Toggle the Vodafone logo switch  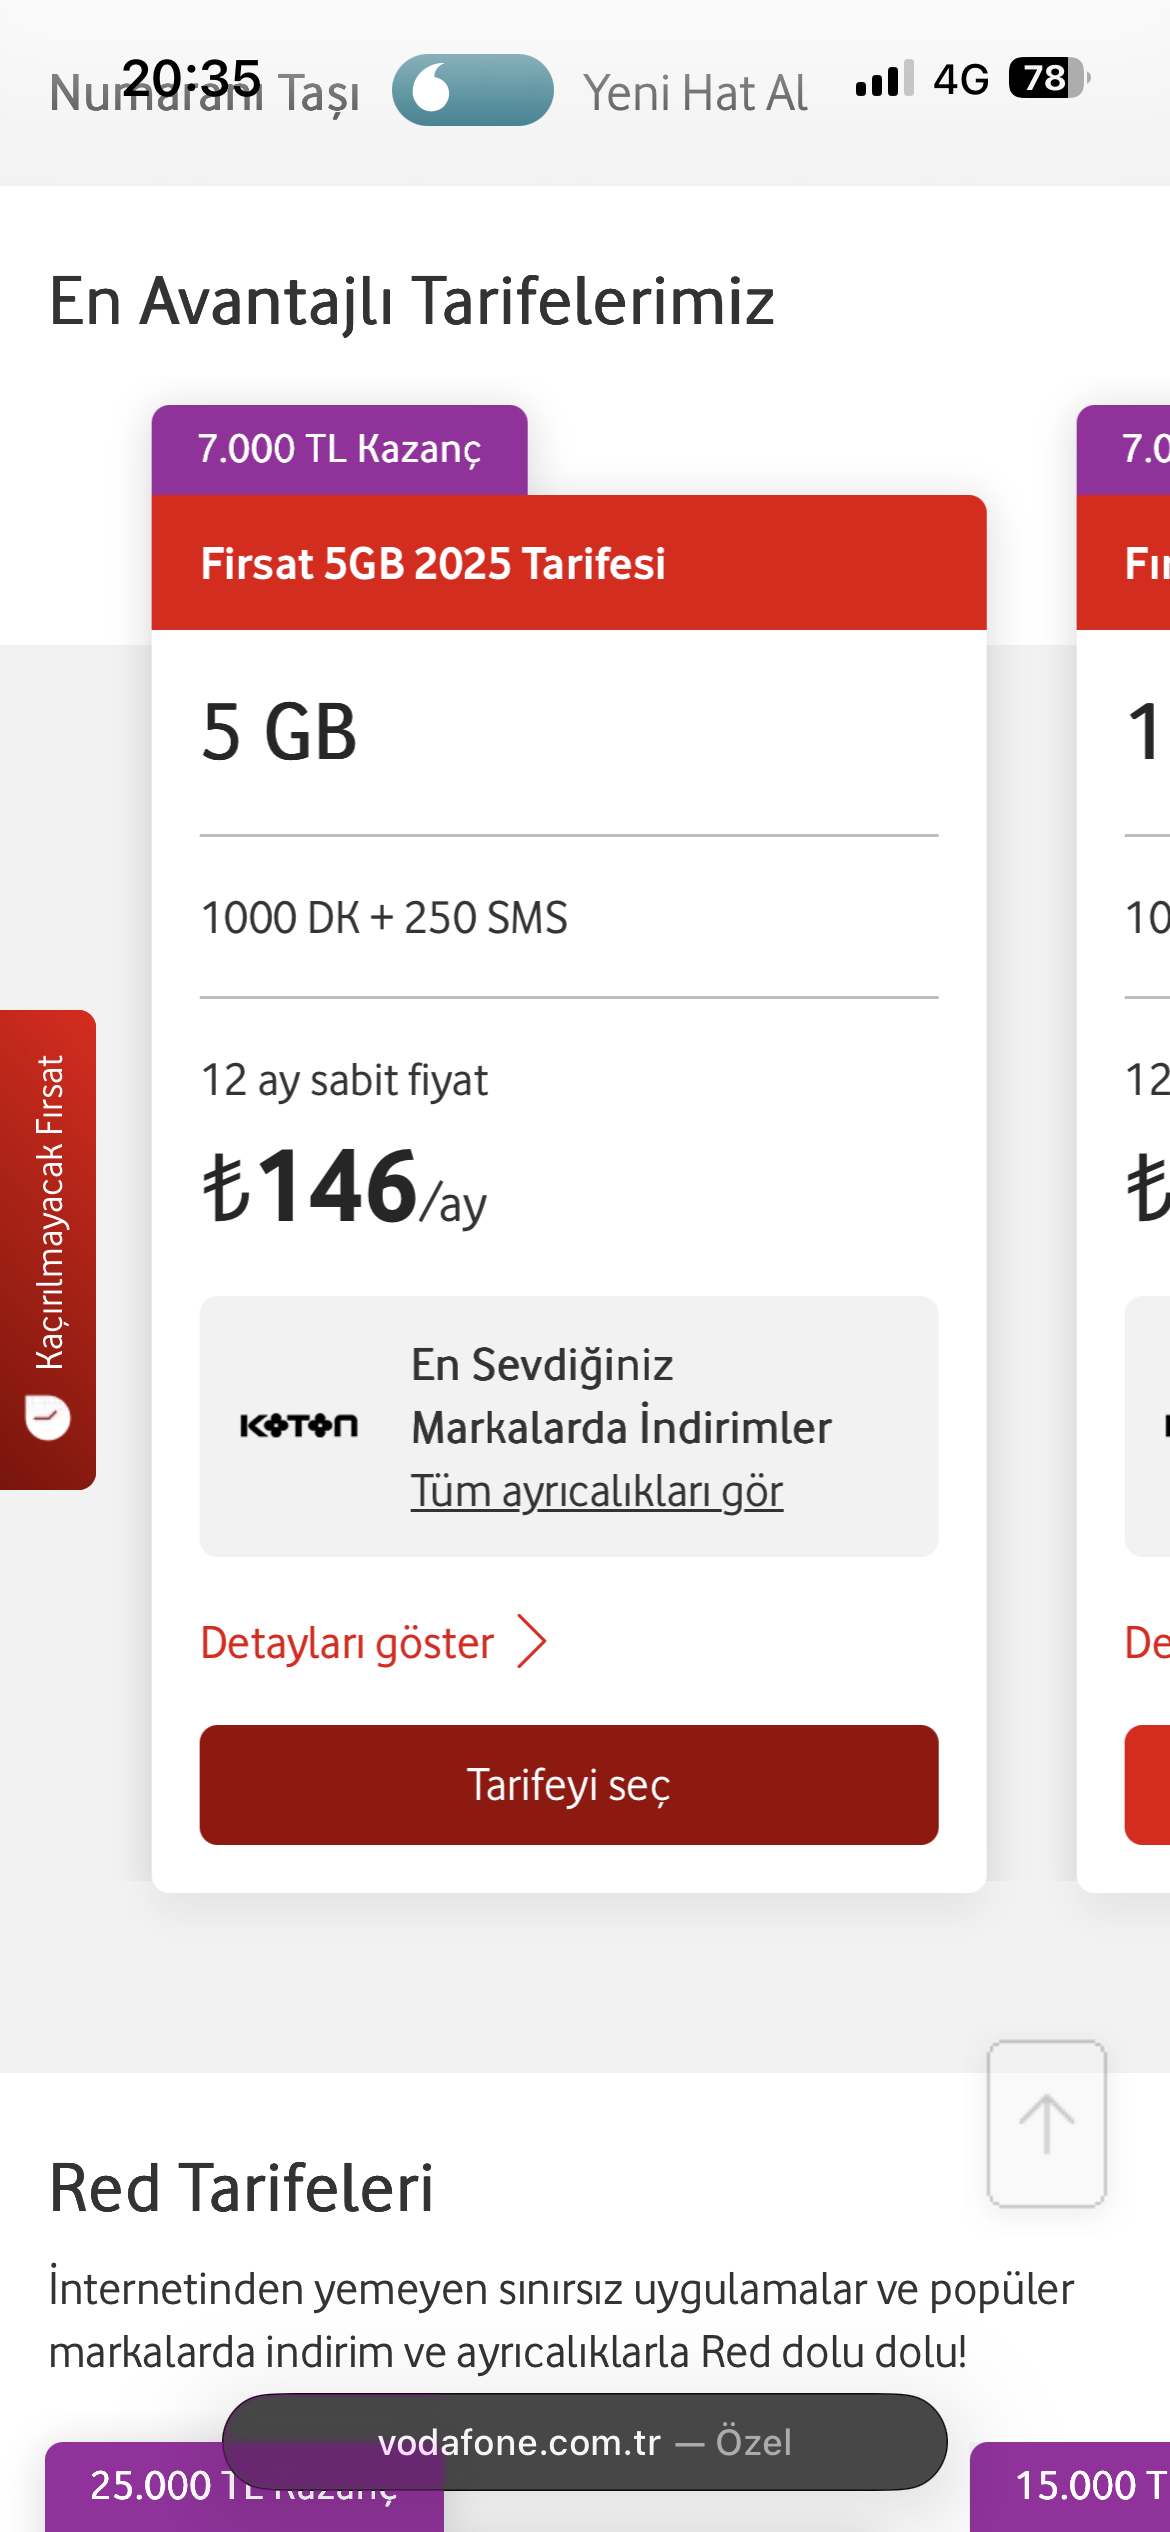472,90
